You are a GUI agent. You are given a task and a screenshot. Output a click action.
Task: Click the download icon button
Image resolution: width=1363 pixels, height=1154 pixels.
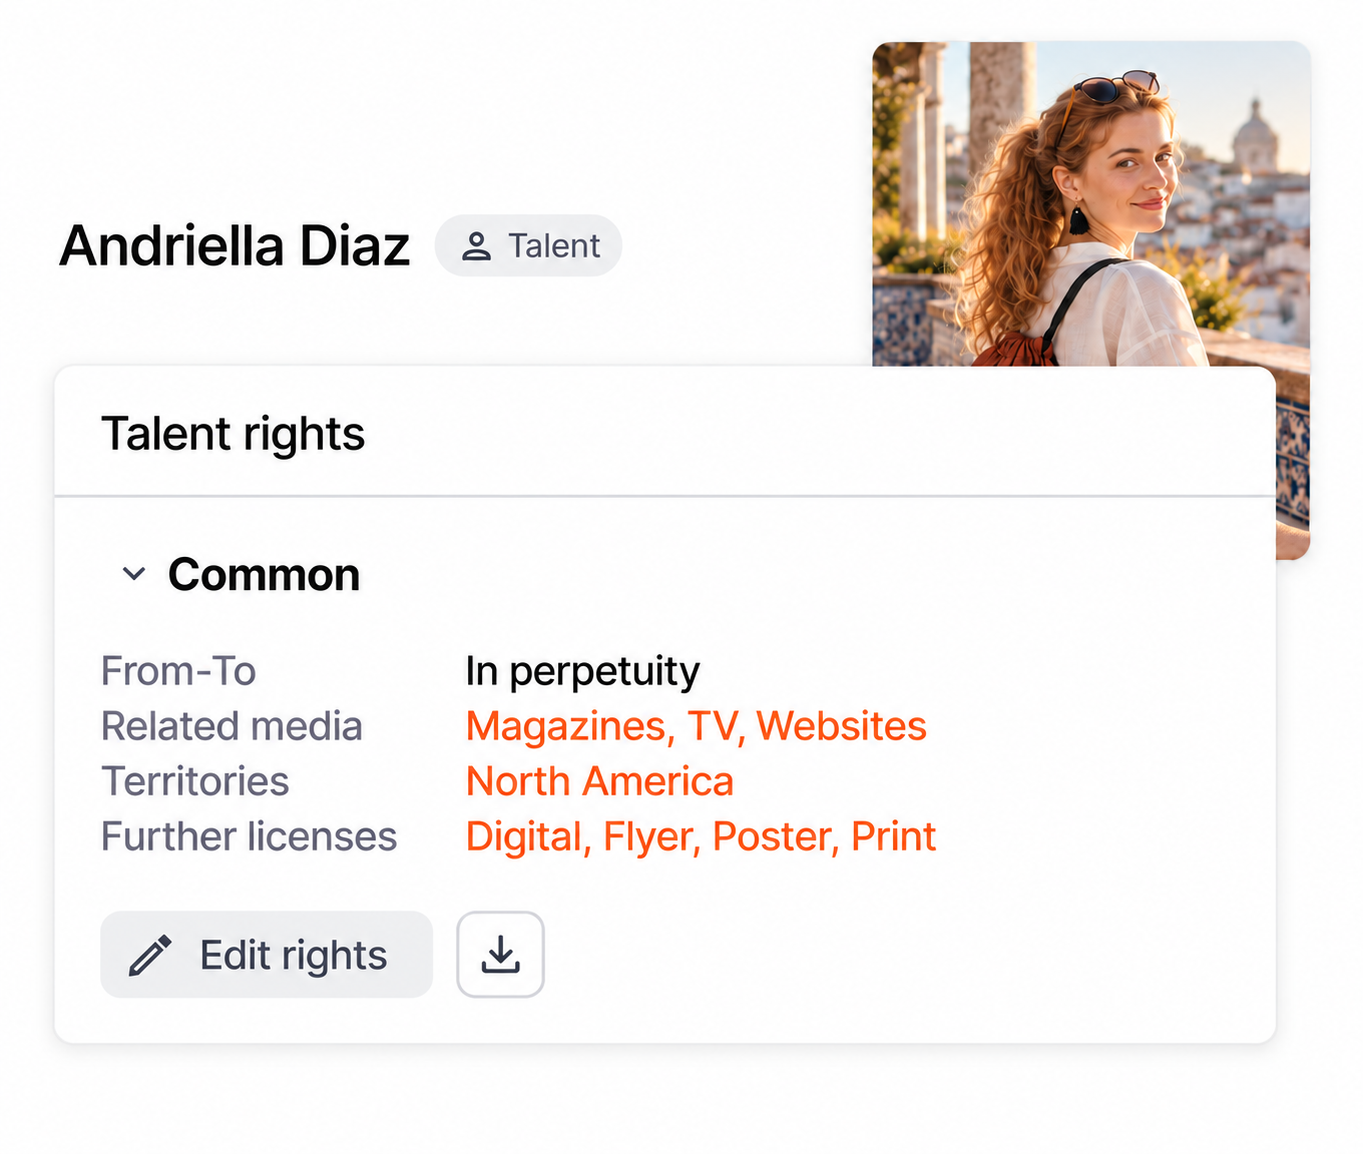click(x=500, y=954)
